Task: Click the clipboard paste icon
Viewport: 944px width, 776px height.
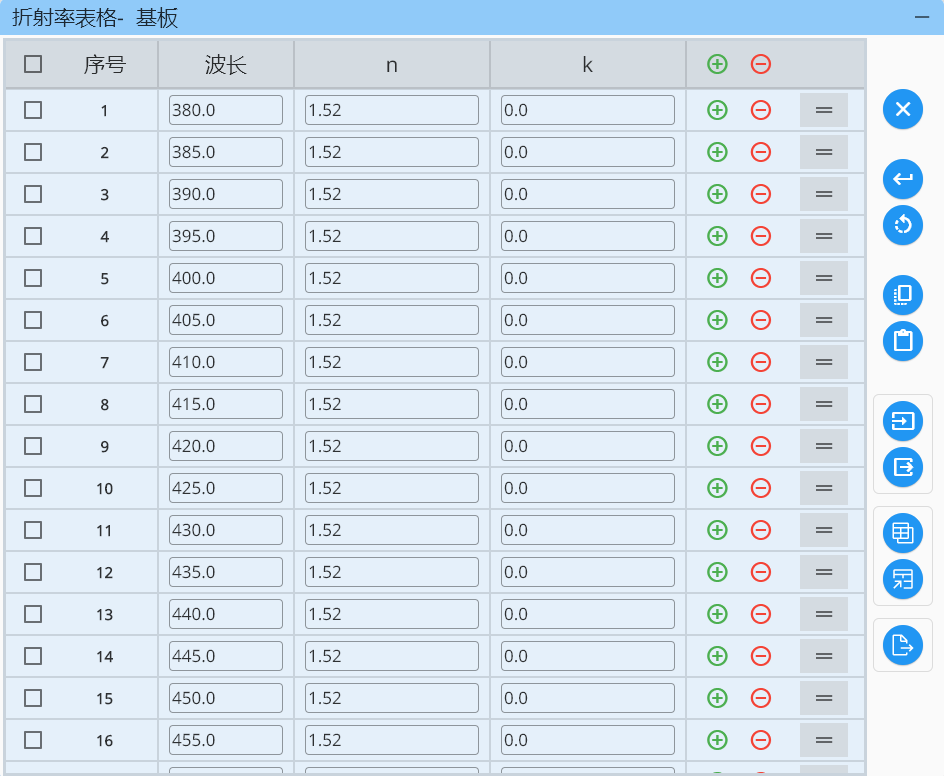Action: [903, 341]
